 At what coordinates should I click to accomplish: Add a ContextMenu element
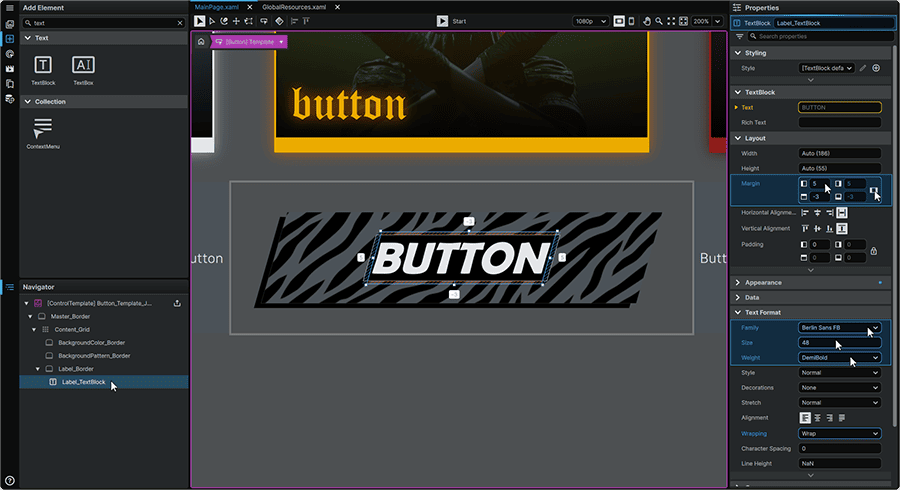tap(43, 134)
